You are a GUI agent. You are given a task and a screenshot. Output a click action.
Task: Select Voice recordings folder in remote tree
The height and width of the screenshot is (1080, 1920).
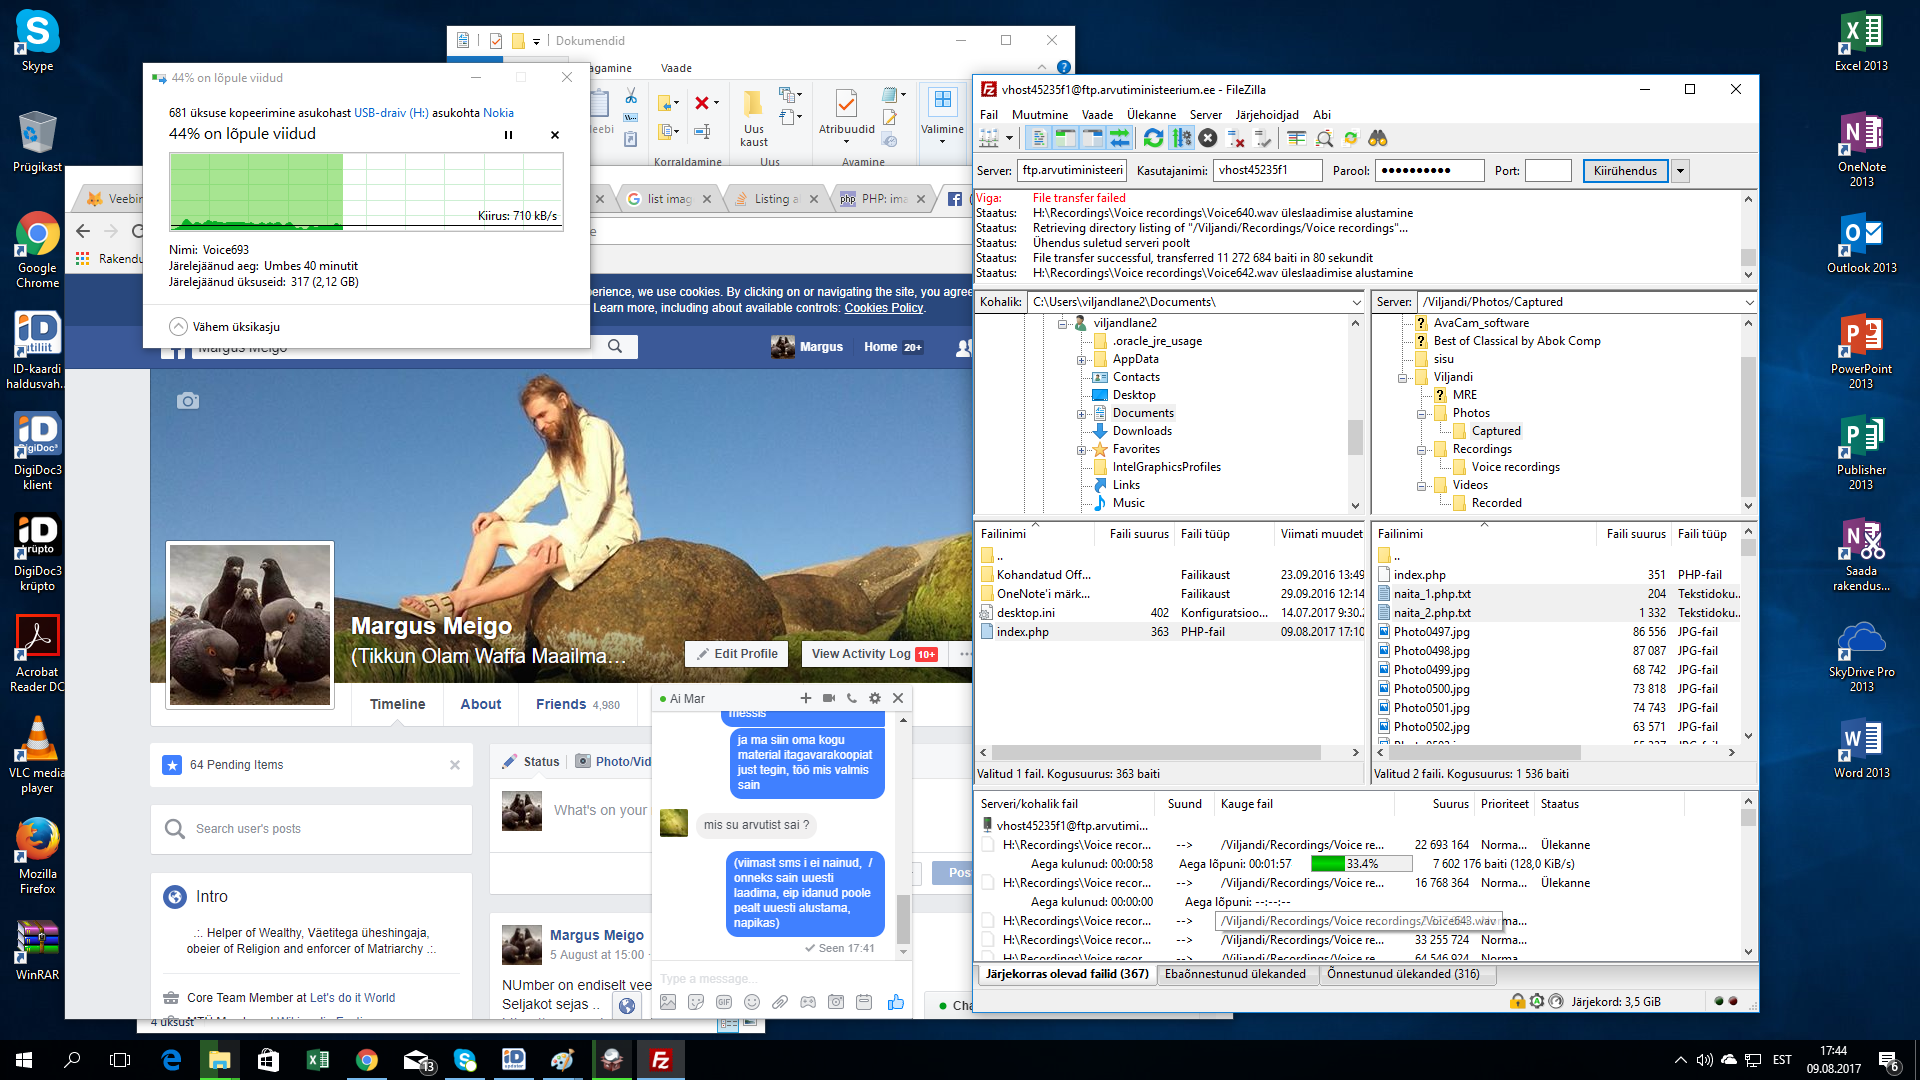pos(1515,467)
